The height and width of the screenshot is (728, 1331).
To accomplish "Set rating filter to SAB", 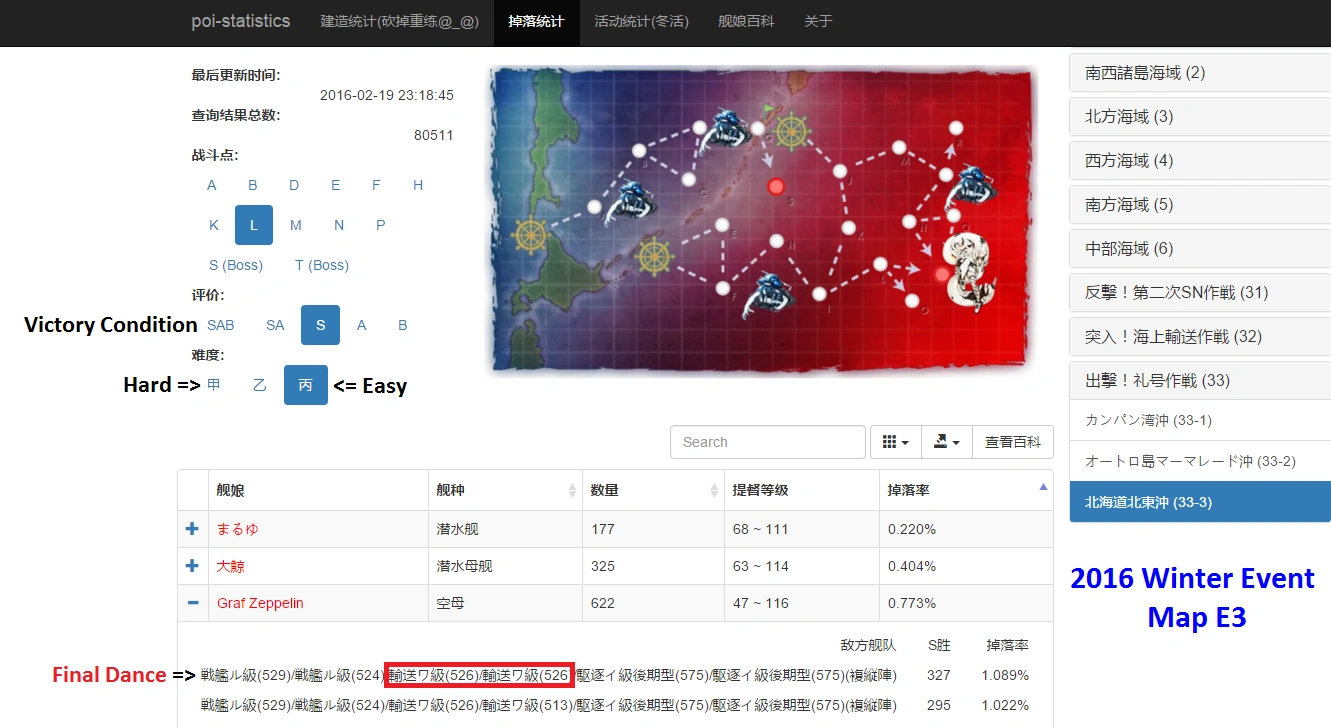I will pyautogui.click(x=221, y=325).
